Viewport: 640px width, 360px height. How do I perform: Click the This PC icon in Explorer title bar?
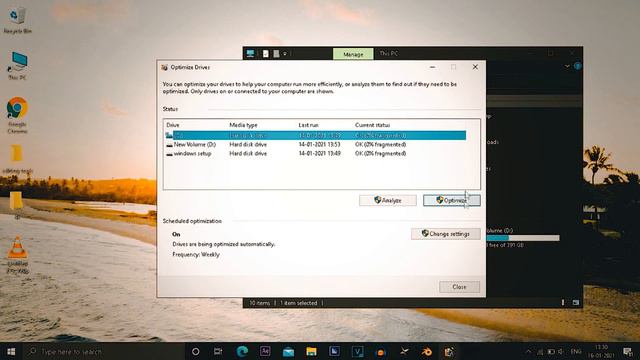pos(250,53)
